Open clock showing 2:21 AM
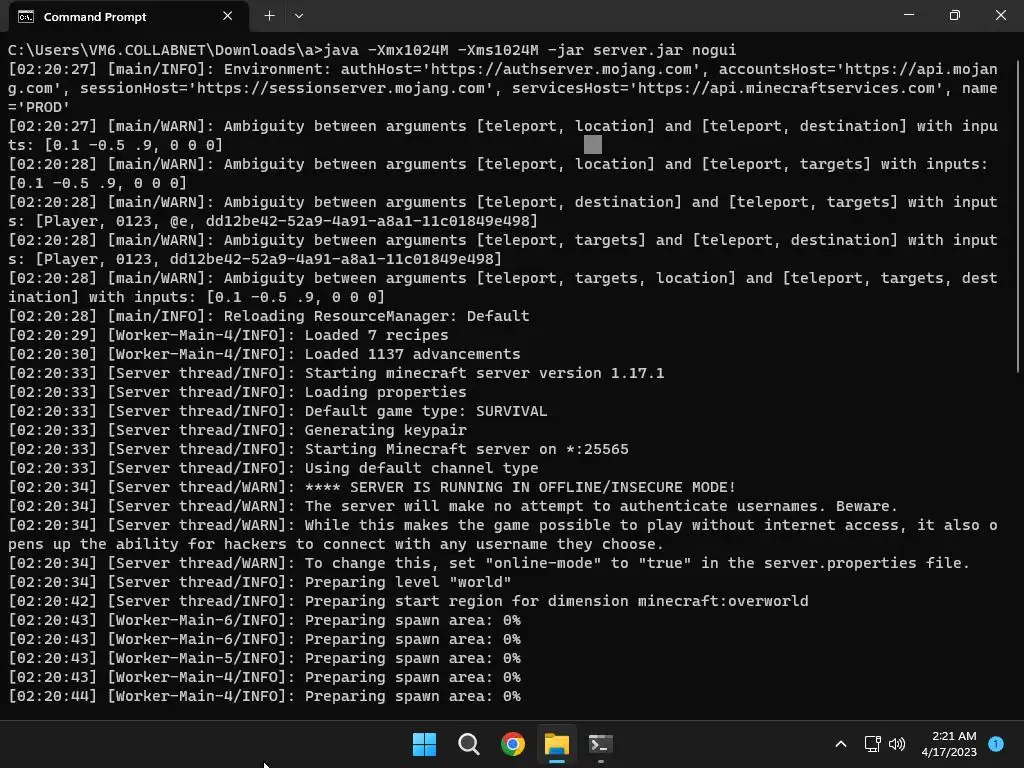Viewport: 1024px width, 768px height. (949, 744)
